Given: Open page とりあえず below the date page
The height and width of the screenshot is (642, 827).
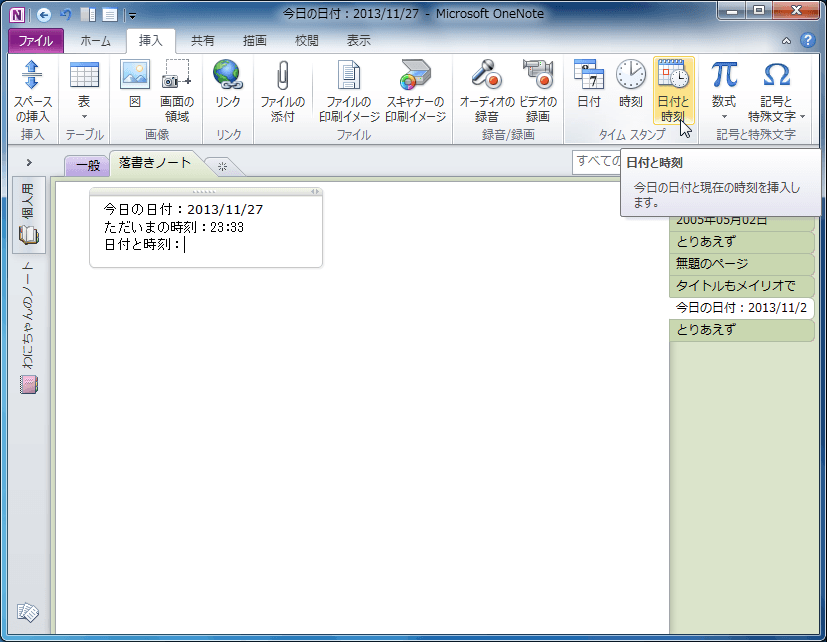Looking at the screenshot, I should pos(742,242).
